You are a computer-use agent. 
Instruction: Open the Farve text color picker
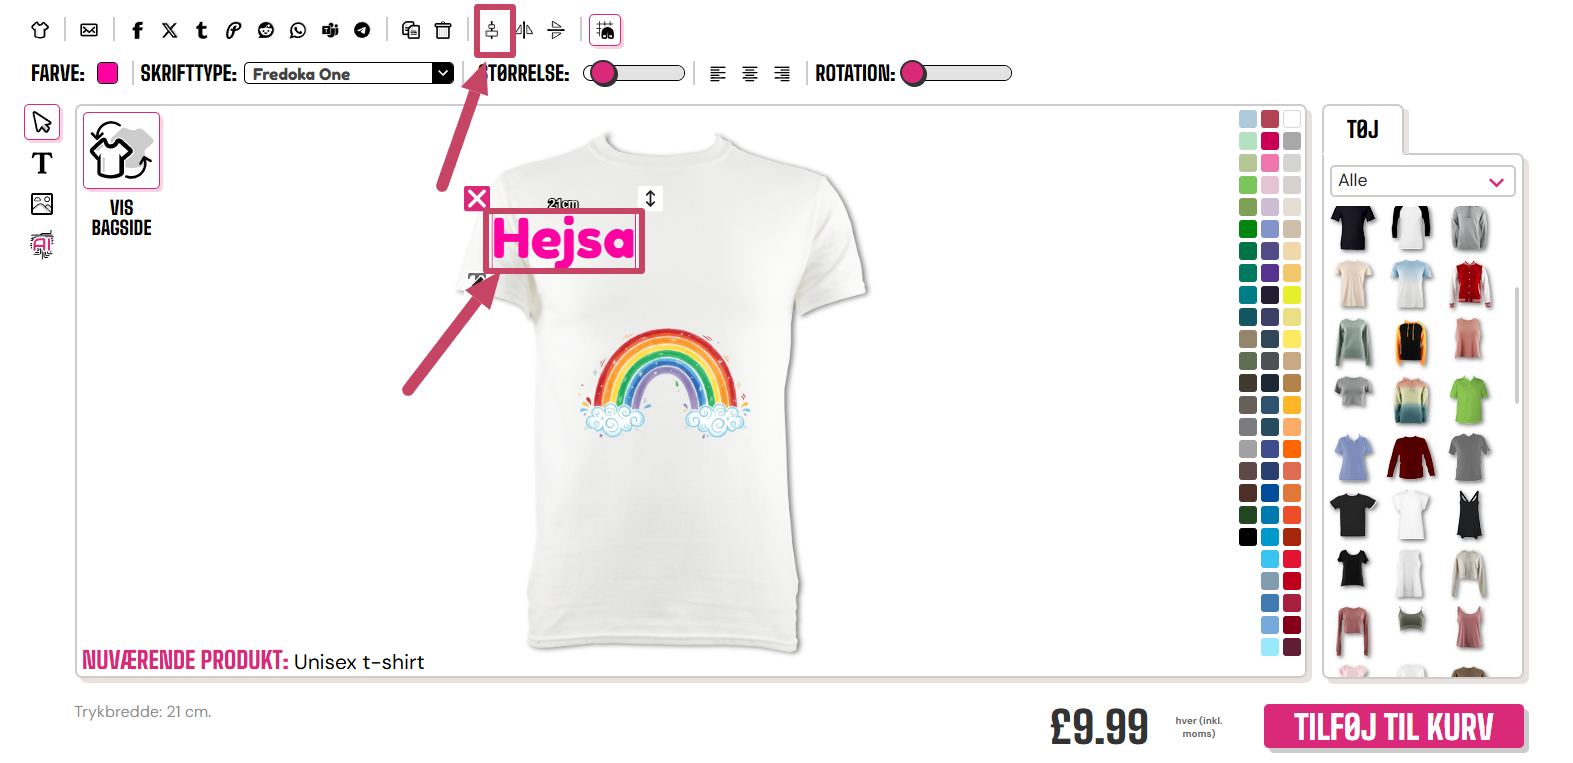coord(108,73)
